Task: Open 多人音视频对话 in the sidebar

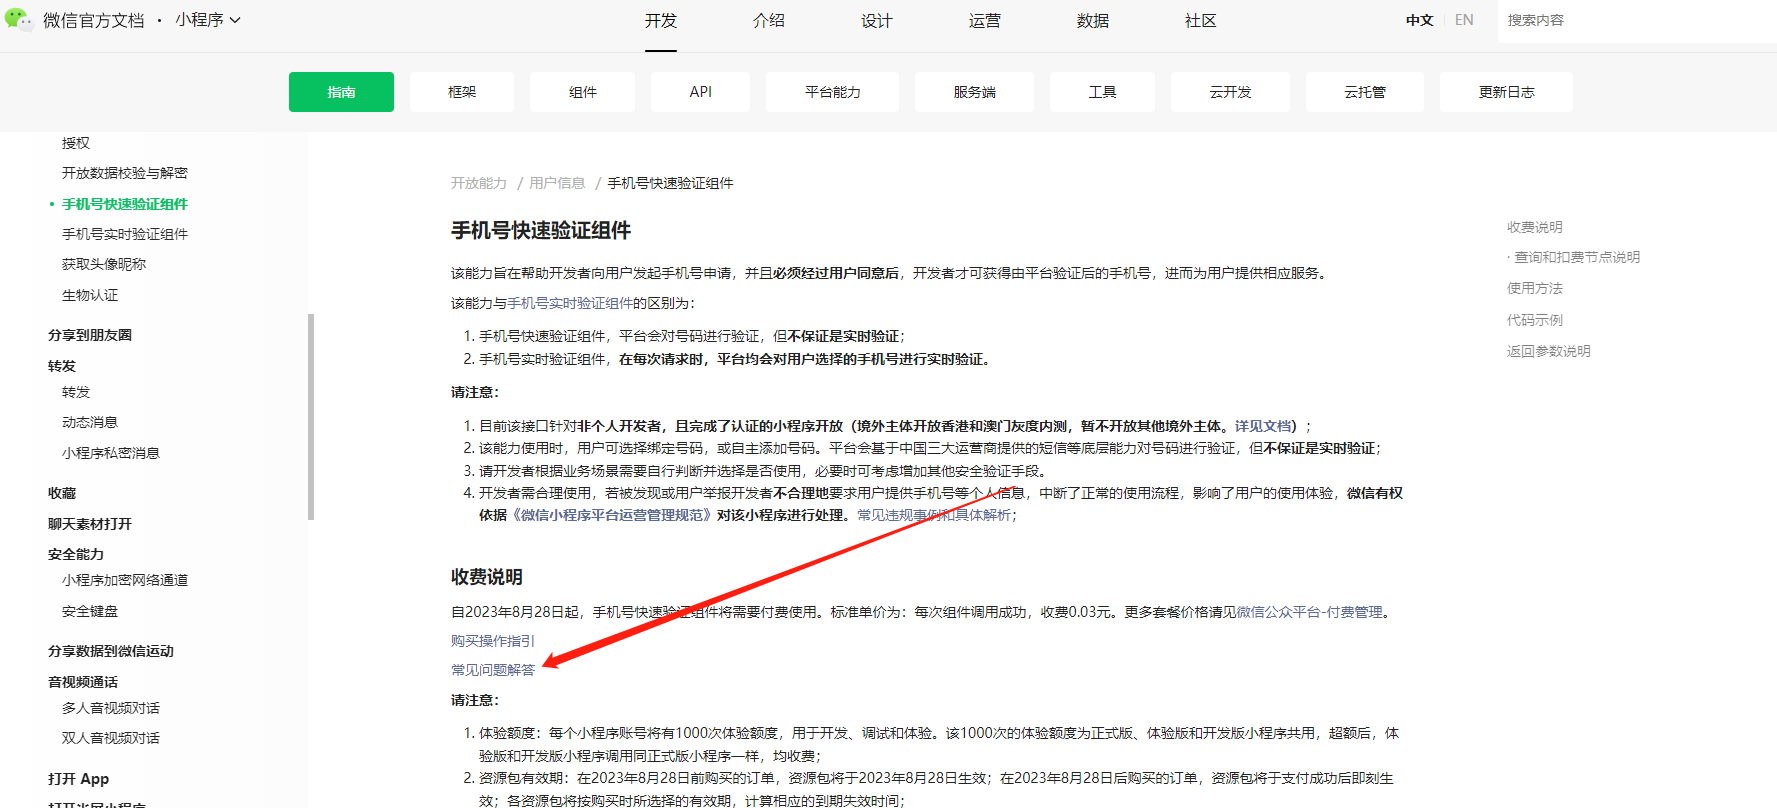Action: [x=111, y=708]
